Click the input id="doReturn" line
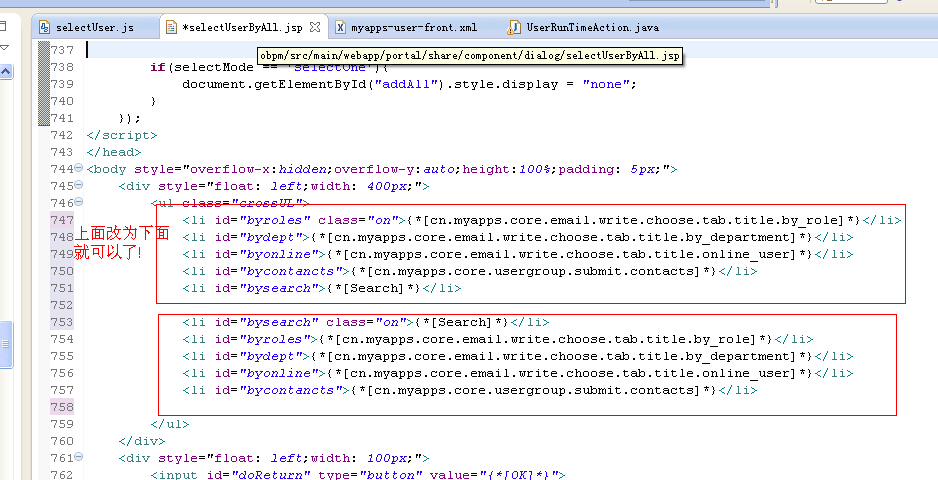The width and height of the screenshot is (938, 480). pos(358,475)
